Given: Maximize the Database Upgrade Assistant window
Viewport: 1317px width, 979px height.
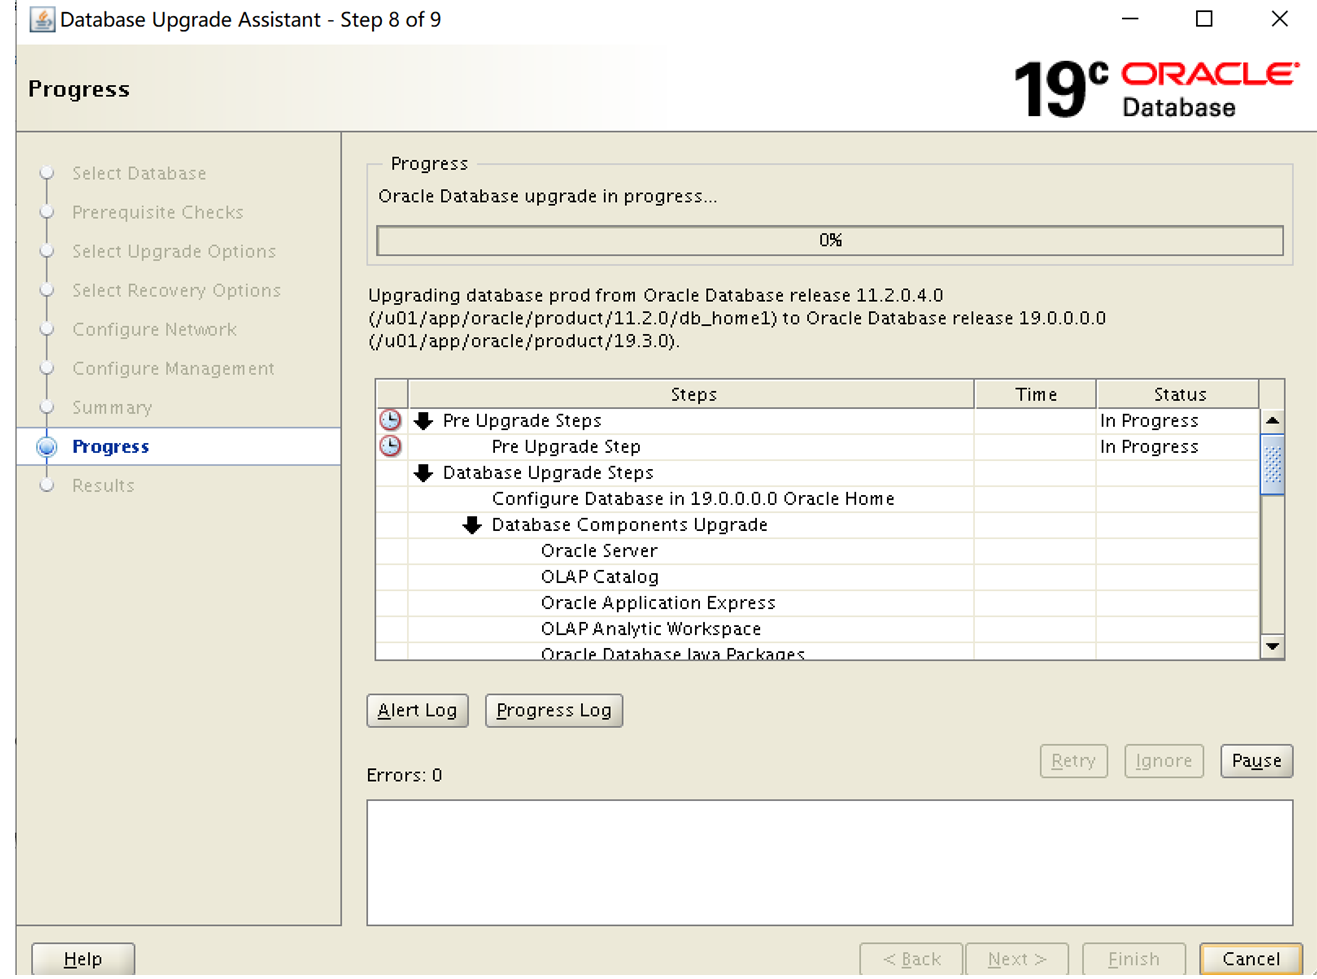Looking at the screenshot, I should click(x=1204, y=19).
